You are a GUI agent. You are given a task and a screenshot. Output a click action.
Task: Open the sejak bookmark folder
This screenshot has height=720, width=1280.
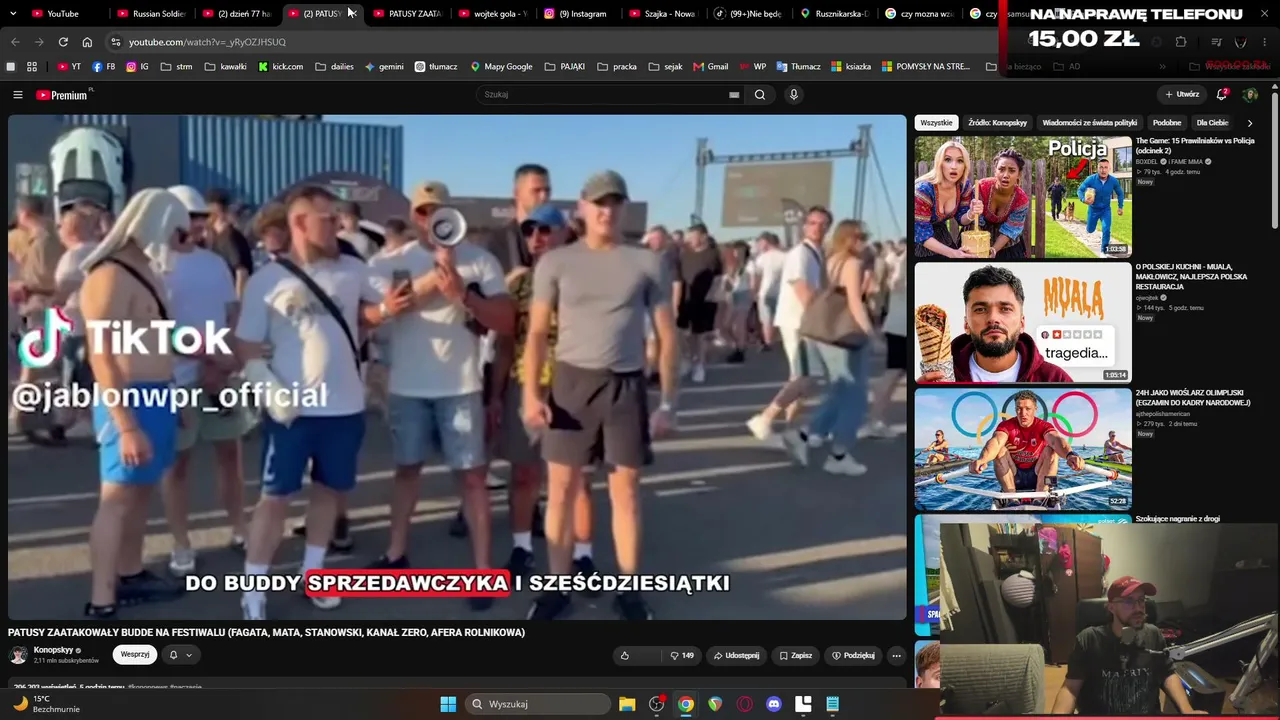[x=665, y=67]
